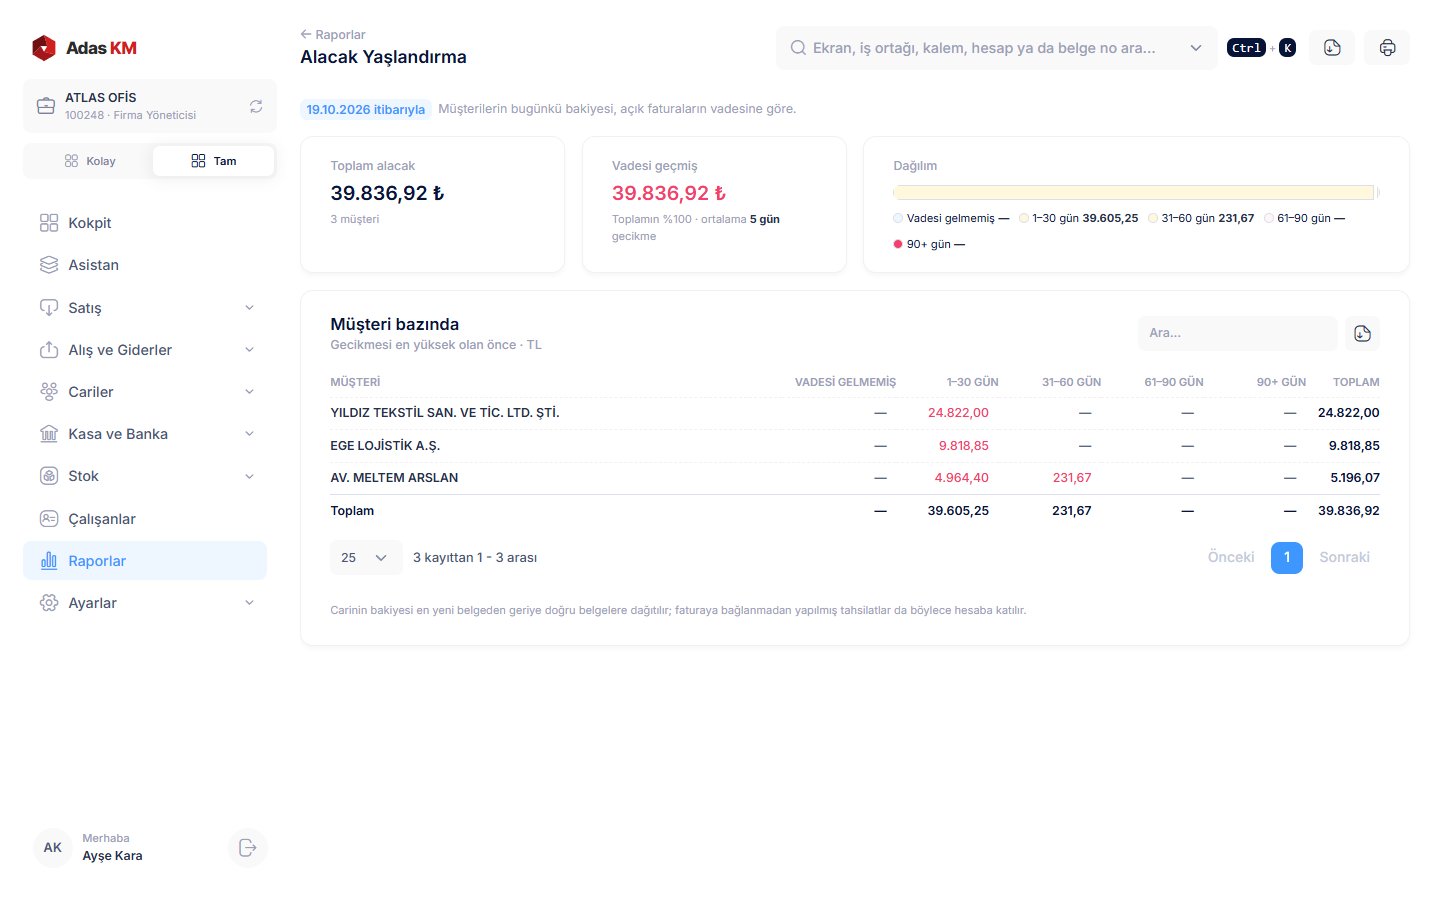Open the page size dropdown showing 25
The width and height of the screenshot is (1440, 900).
365,558
